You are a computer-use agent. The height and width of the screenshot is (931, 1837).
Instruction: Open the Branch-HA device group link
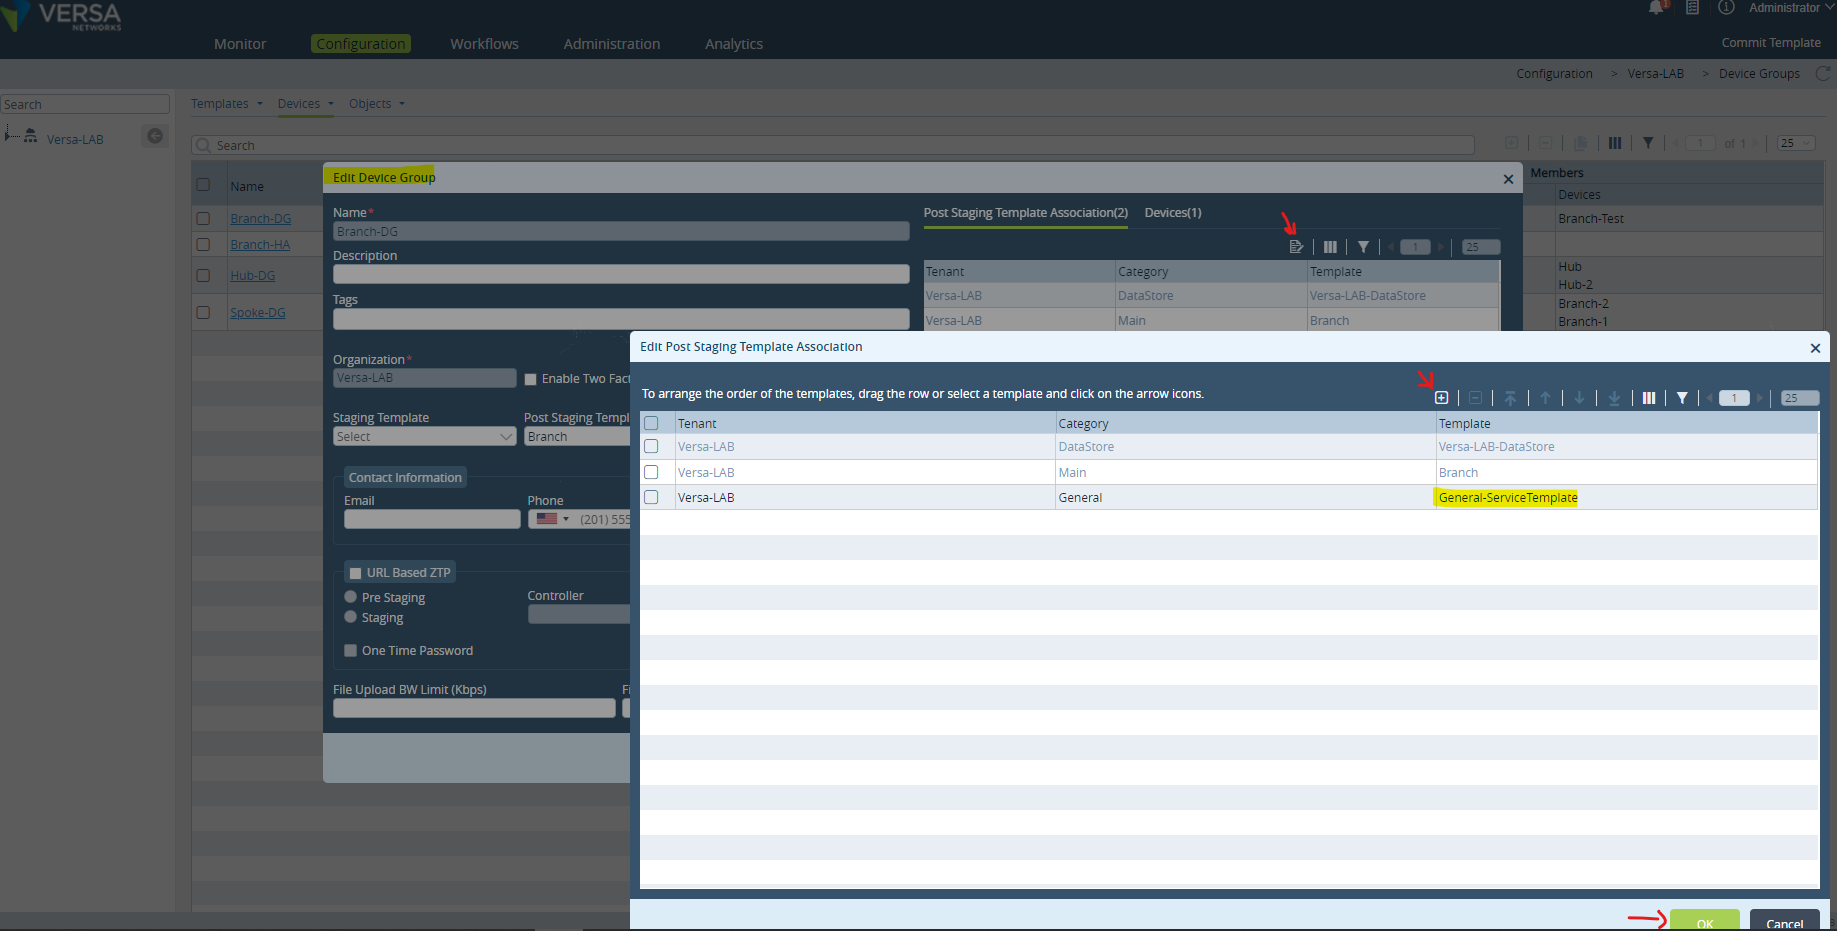260,245
